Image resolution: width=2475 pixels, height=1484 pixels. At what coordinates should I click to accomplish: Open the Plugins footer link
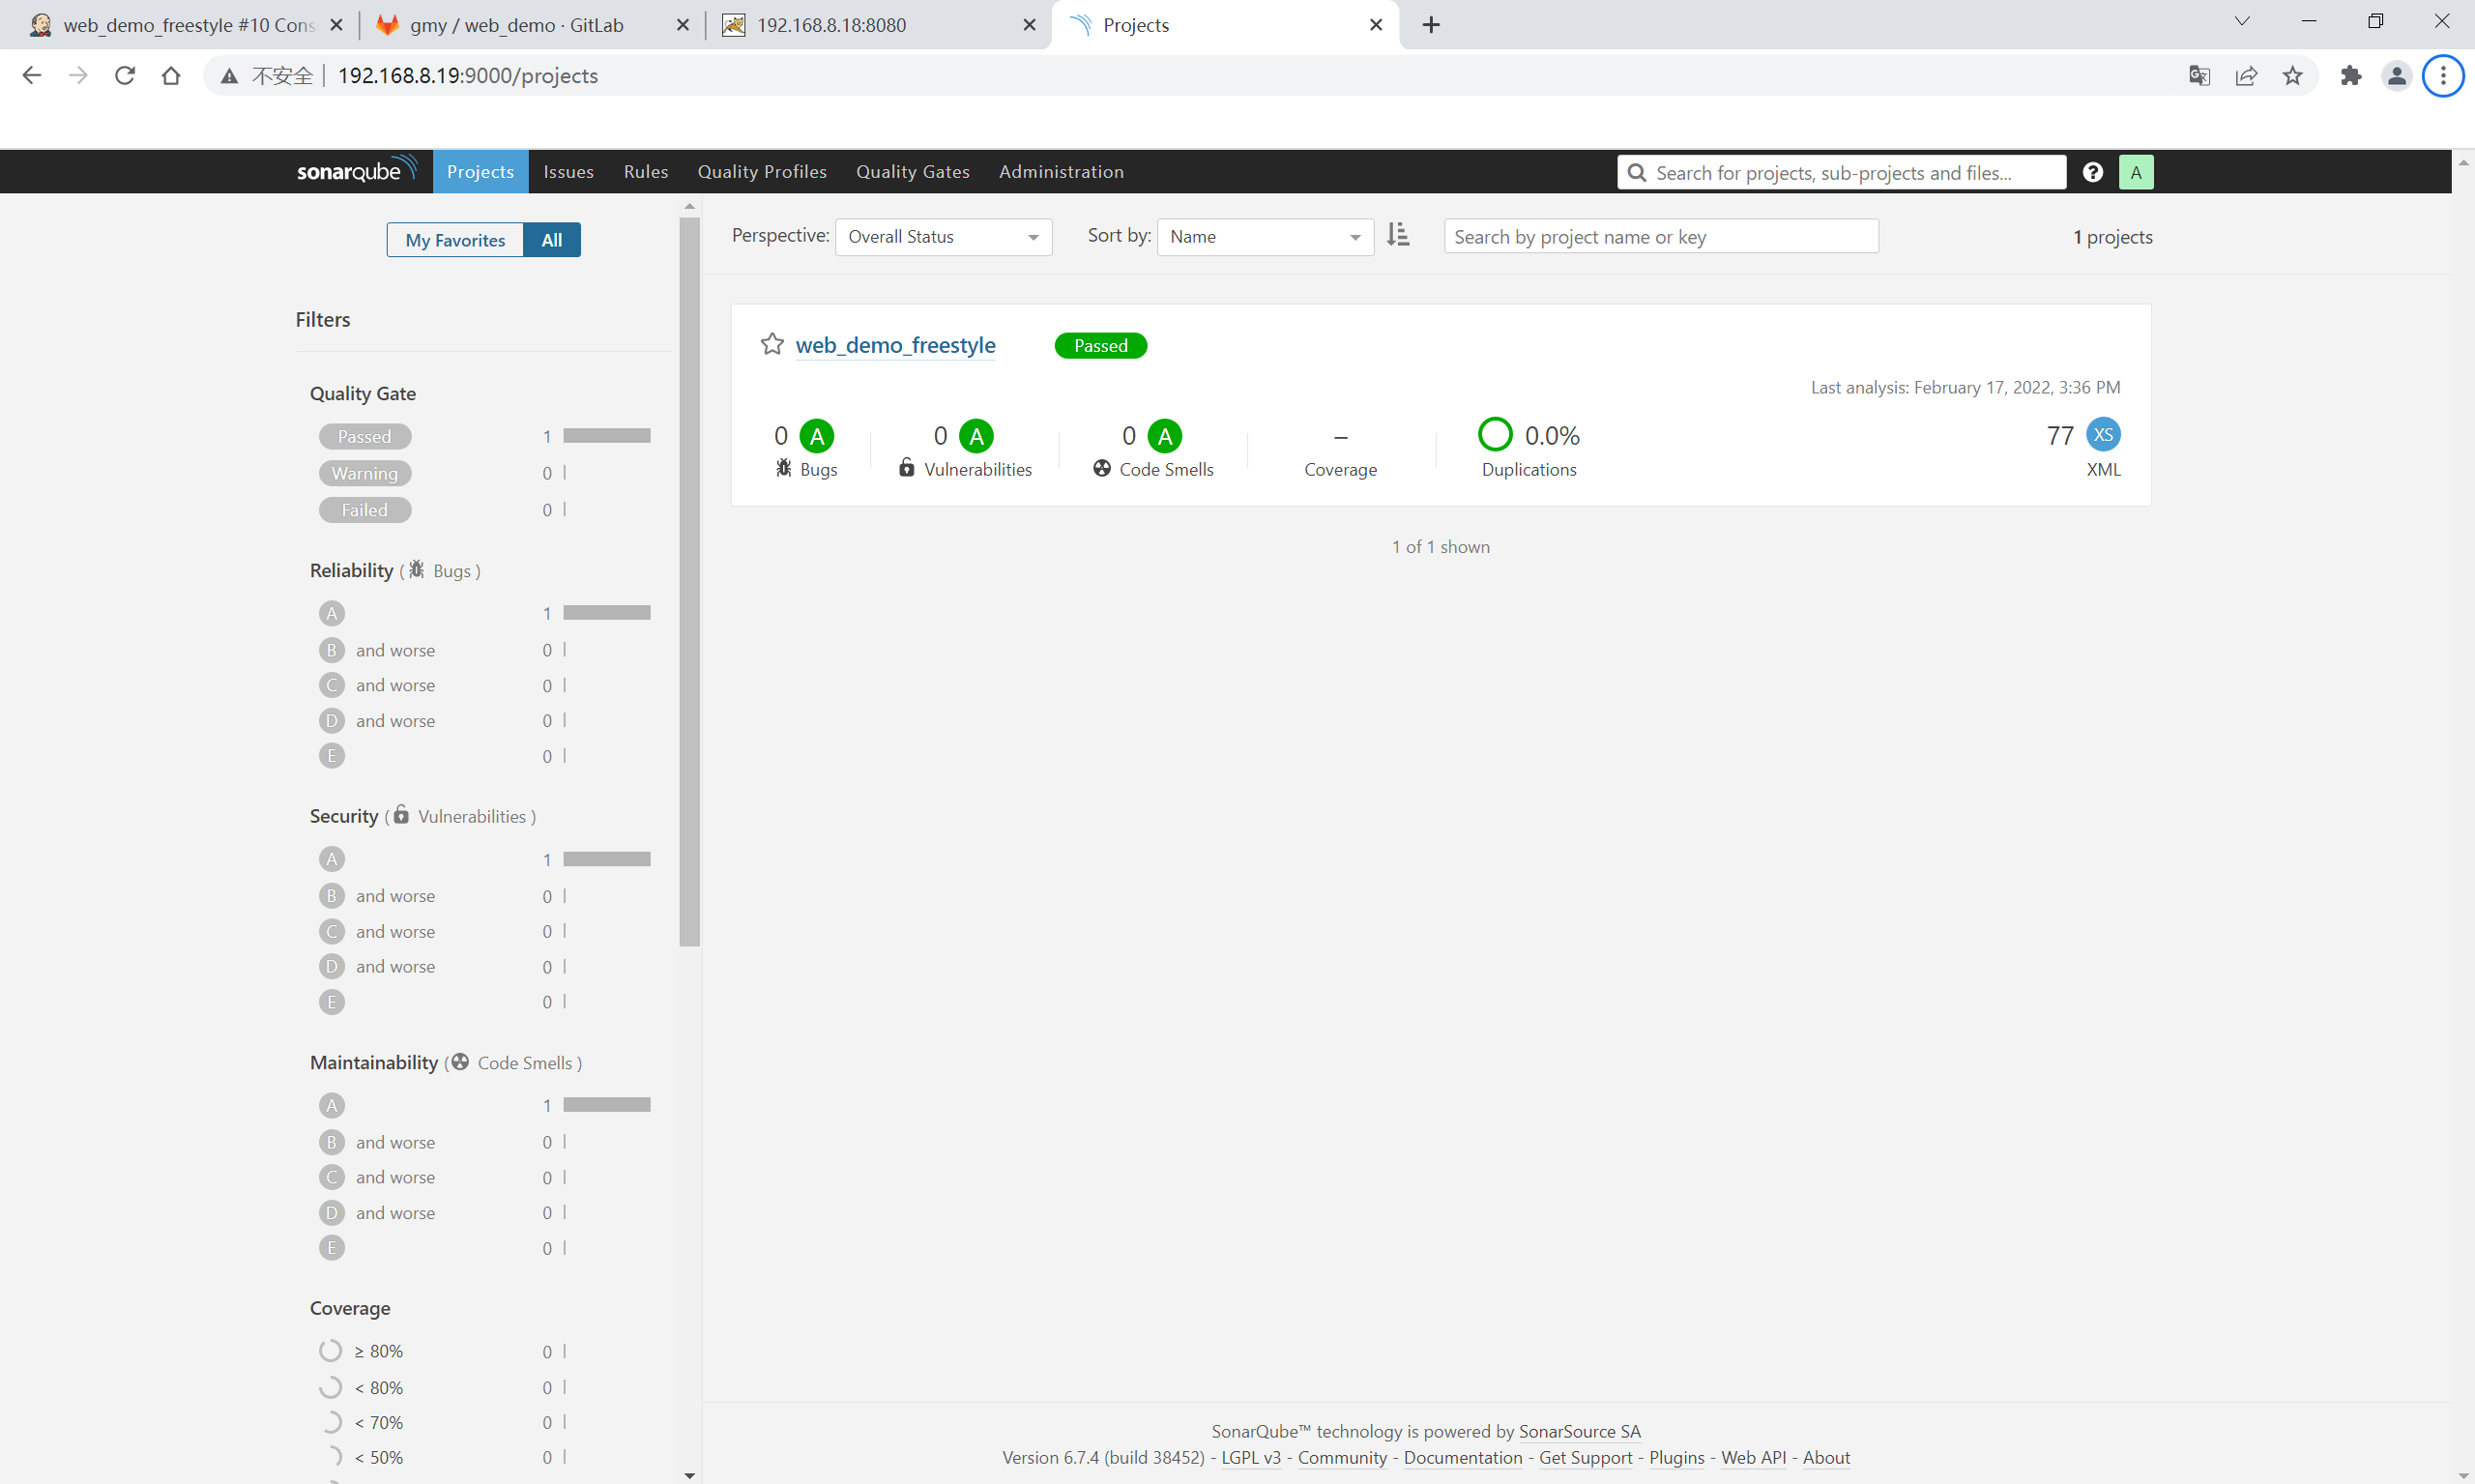tap(1676, 1457)
